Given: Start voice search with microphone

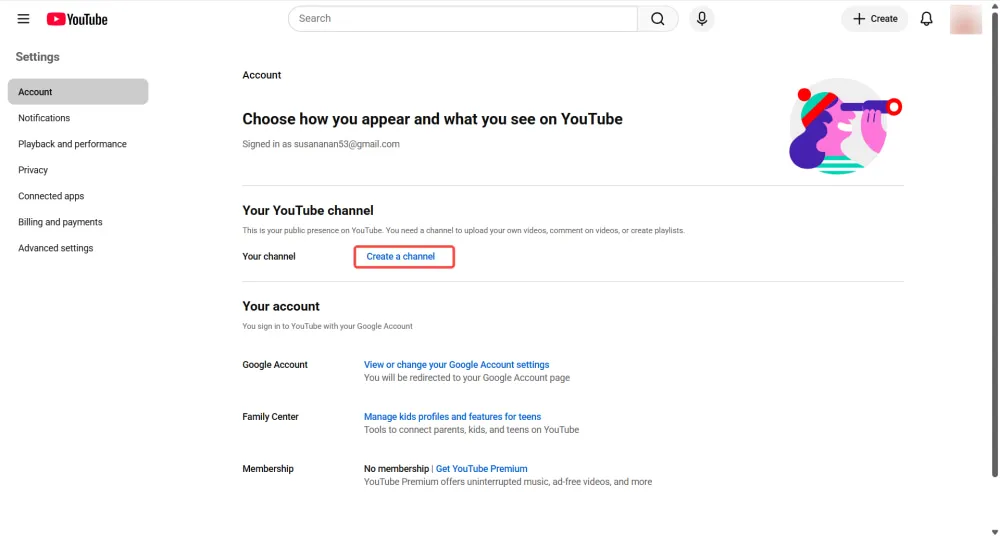Looking at the screenshot, I should coord(702,19).
